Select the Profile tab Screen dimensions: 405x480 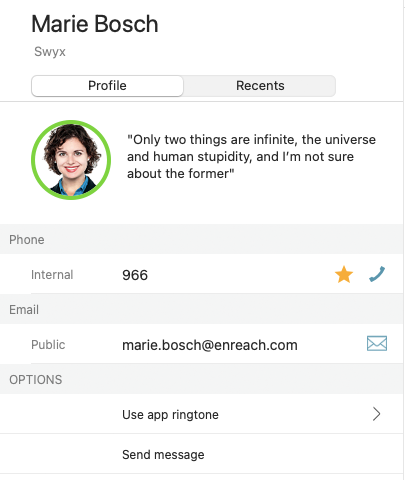click(x=107, y=86)
